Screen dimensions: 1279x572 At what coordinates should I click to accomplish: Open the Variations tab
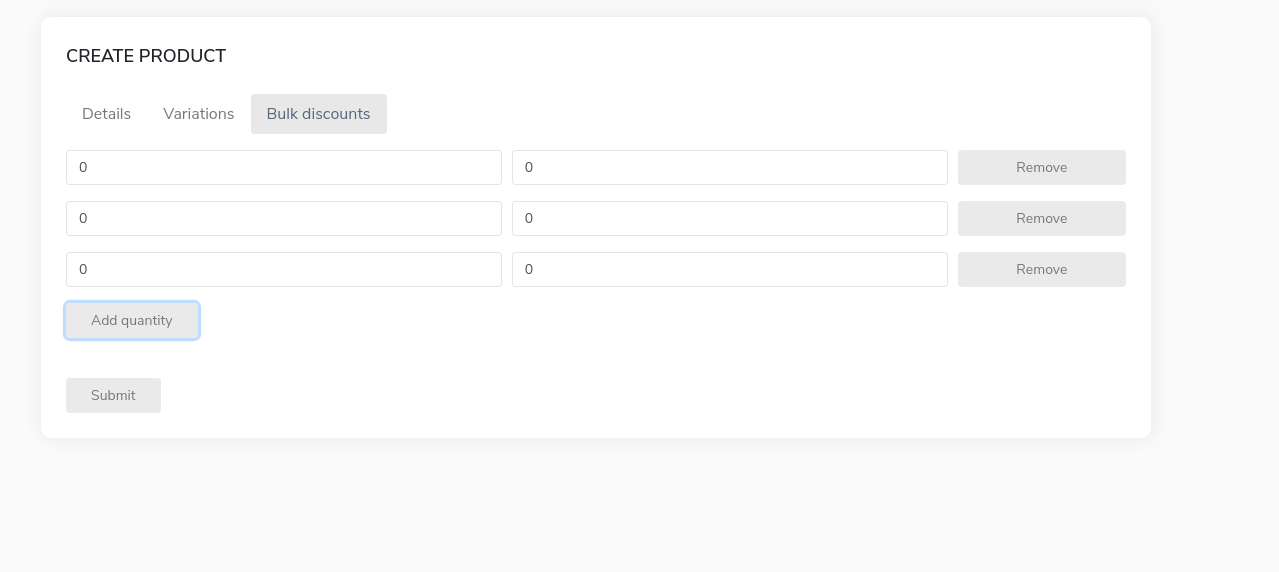(198, 114)
